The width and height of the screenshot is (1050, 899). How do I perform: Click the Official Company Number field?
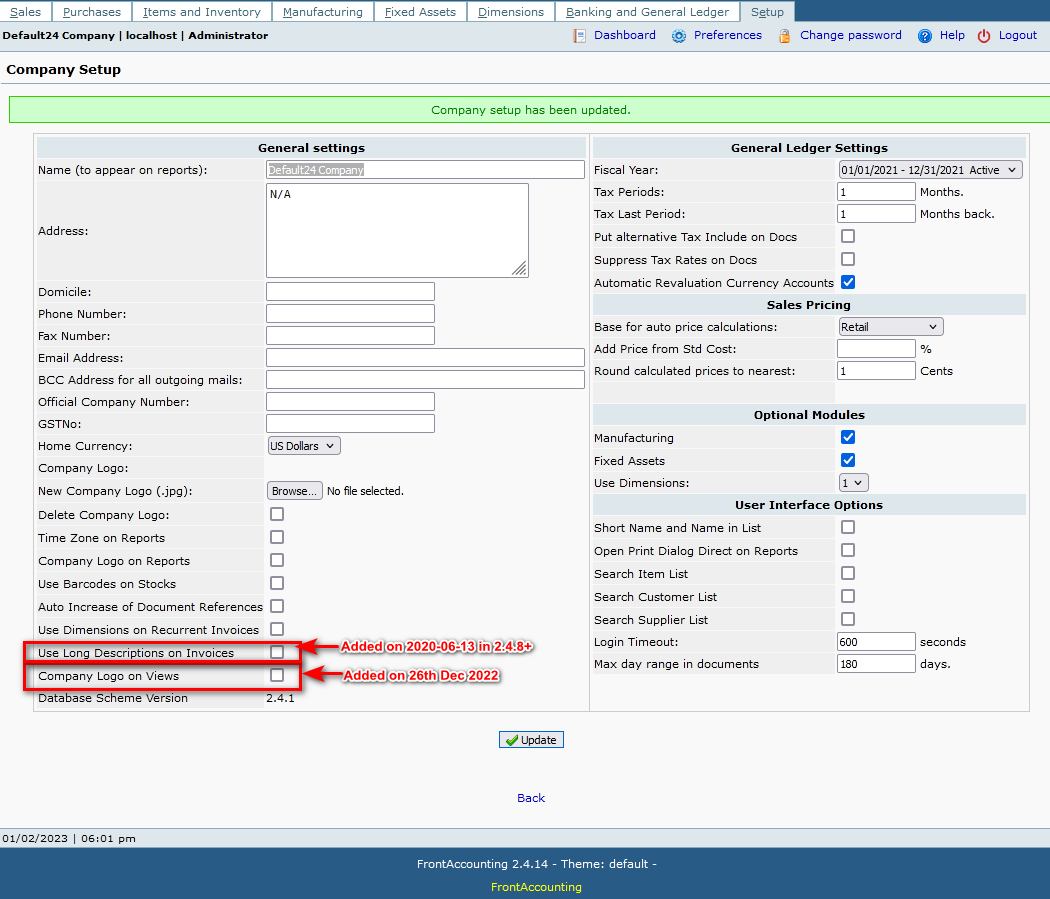[x=350, y=402]
